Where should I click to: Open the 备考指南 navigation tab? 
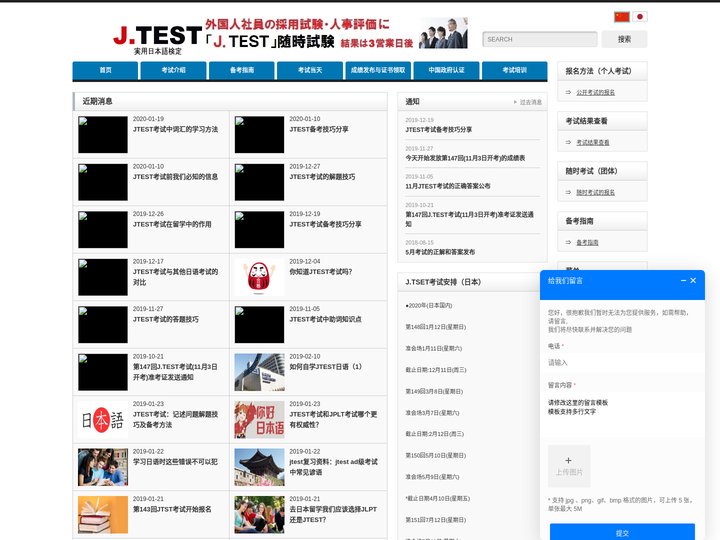coord(242,70)
